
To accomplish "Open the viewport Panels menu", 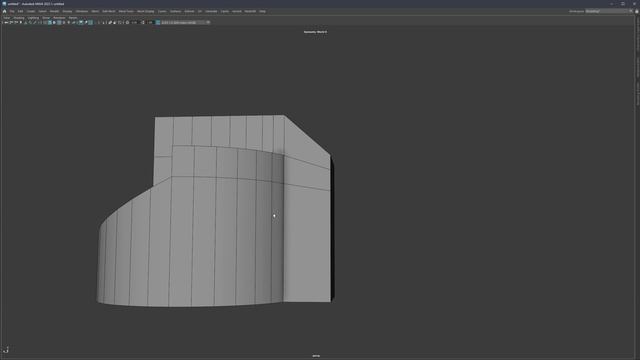I will 73,18.
